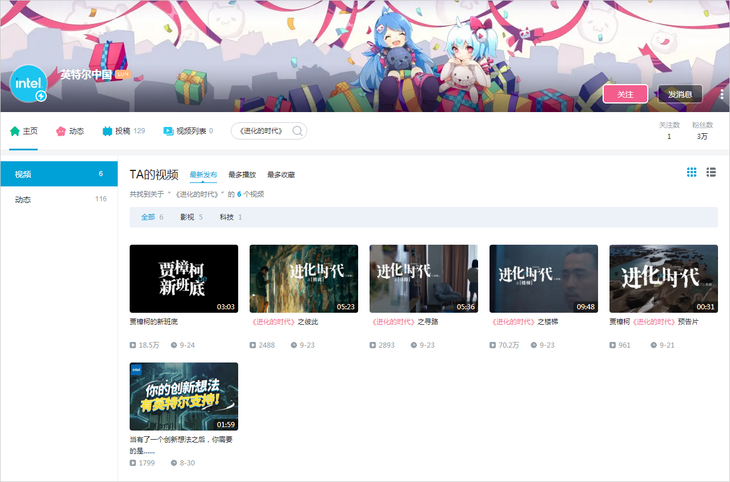Click the verified lightning badge on avatar
The width and height of the screenshot is (730, 482).
click(41, 96)
